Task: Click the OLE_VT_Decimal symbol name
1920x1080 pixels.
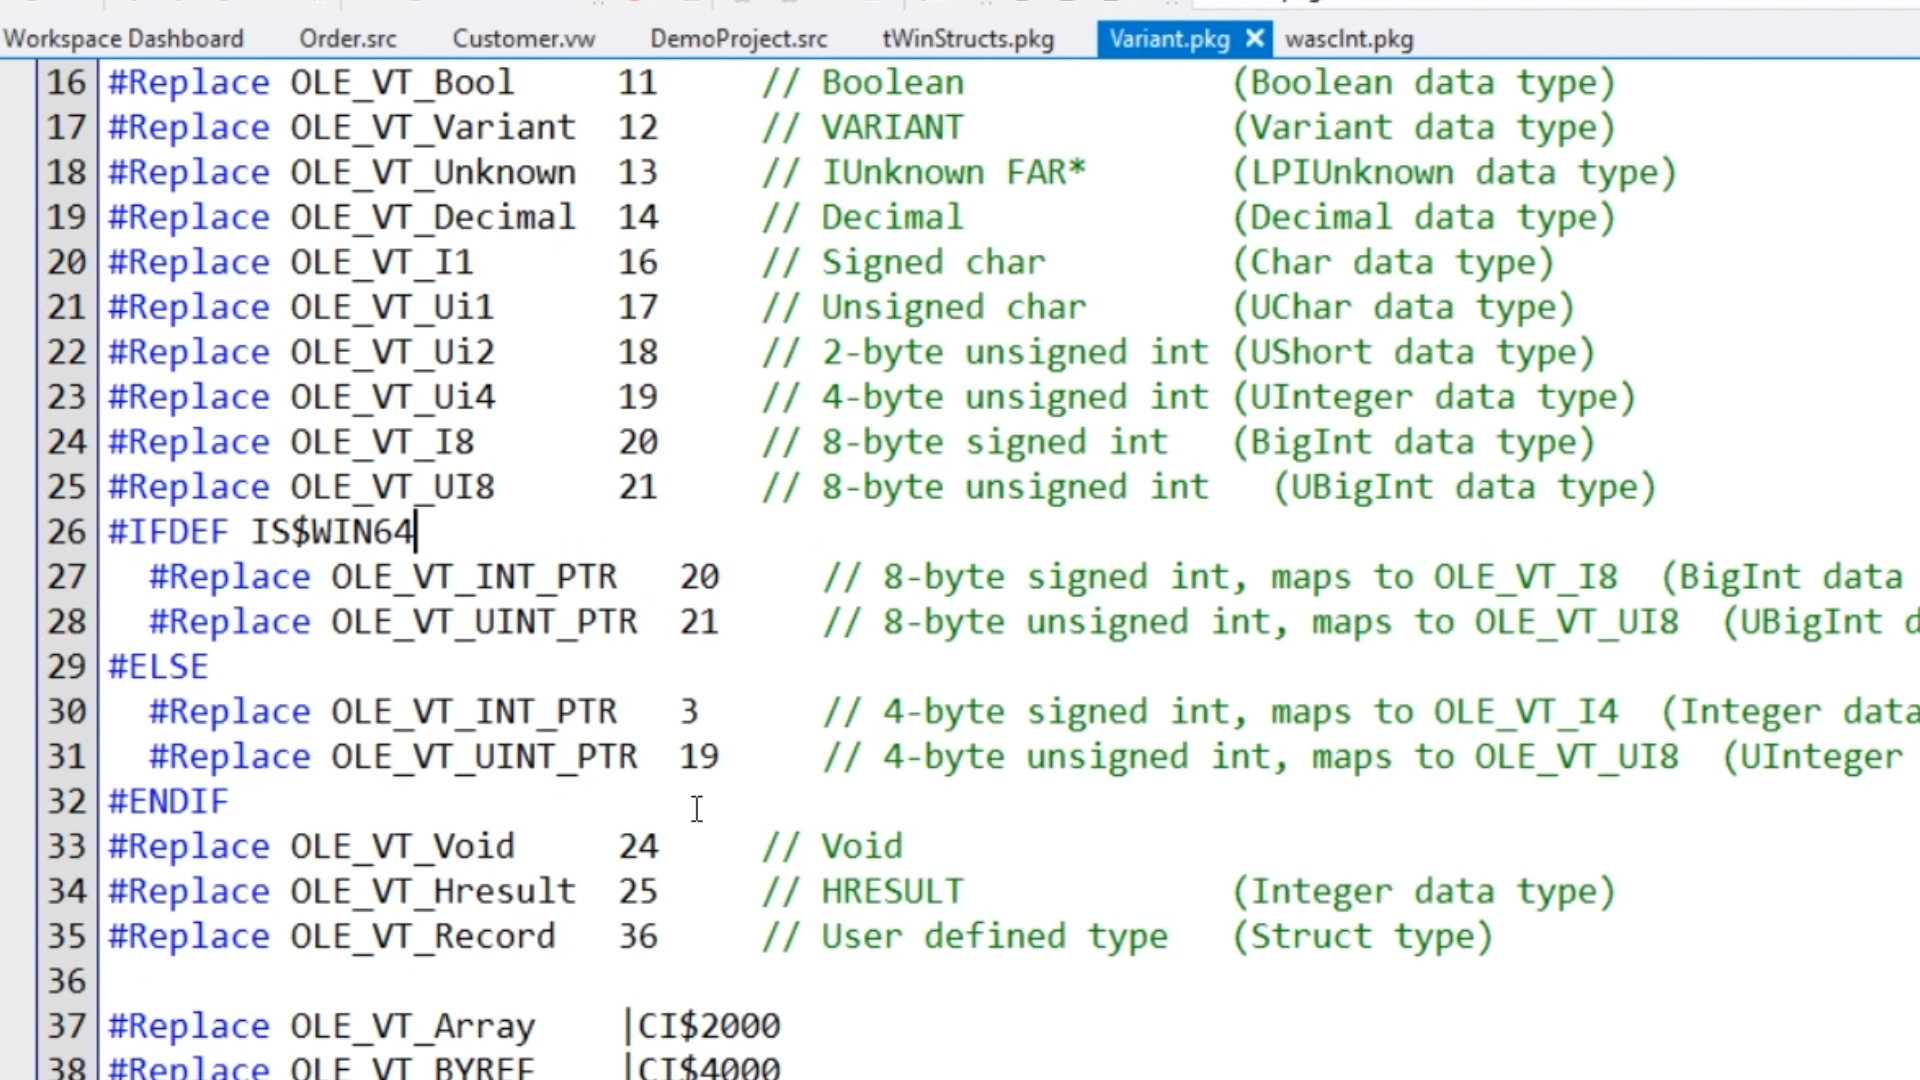Action: (432, 217)
